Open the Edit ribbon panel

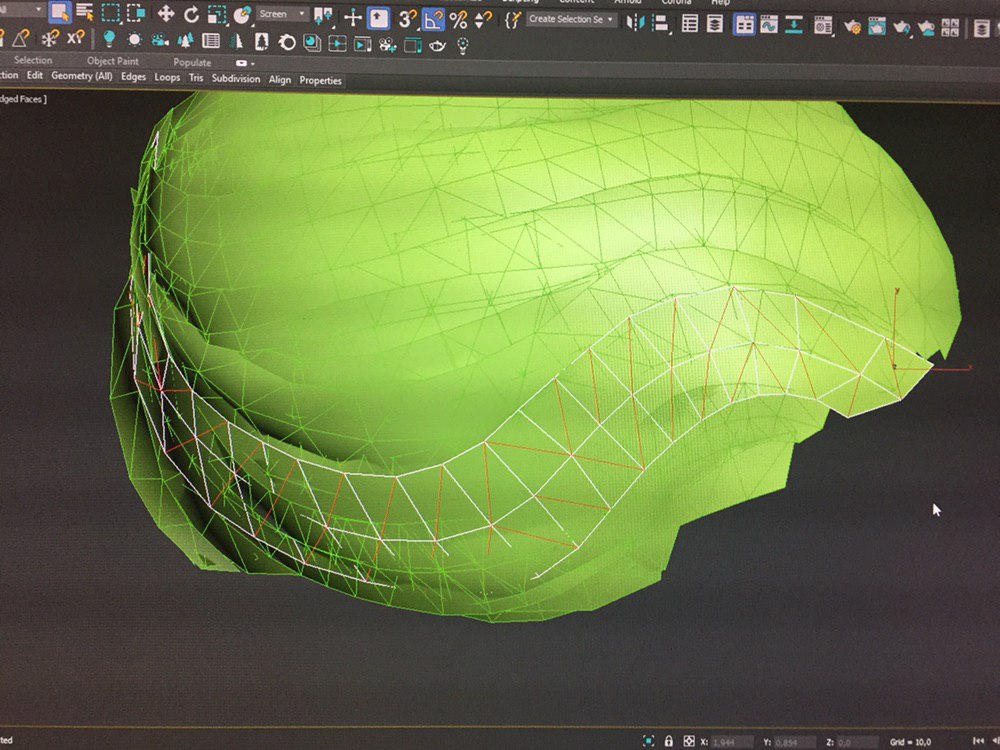[x=34, y=75]
